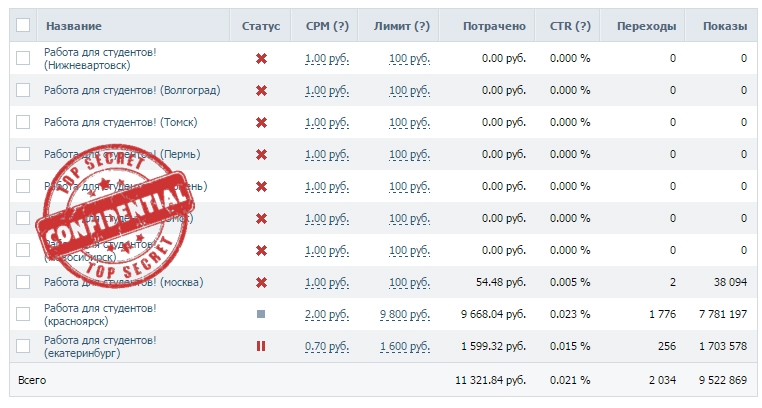Click the Показы column header
Image resolution: width=762 pixels, height=408 pixels.
[724, 26]
